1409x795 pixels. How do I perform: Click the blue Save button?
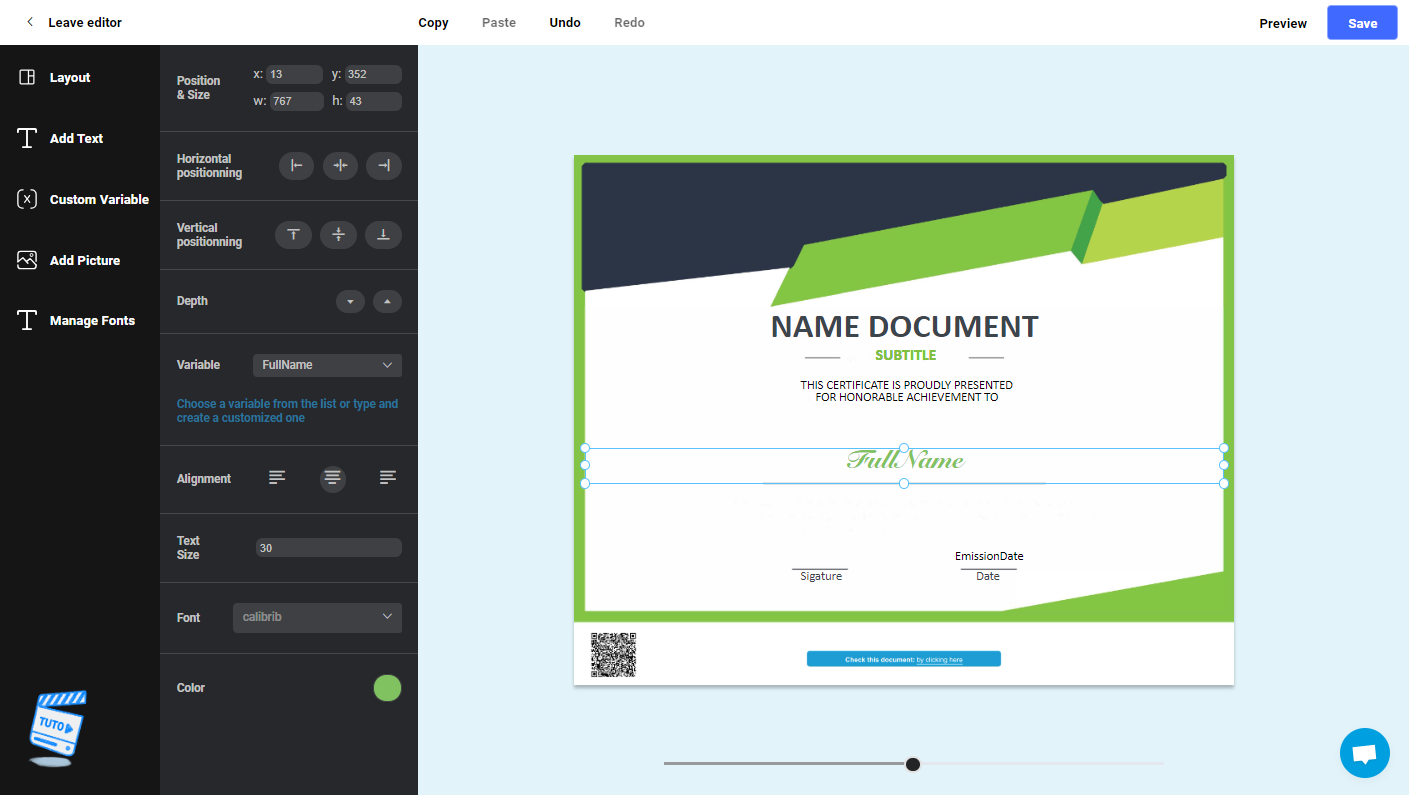point(1362,23)
